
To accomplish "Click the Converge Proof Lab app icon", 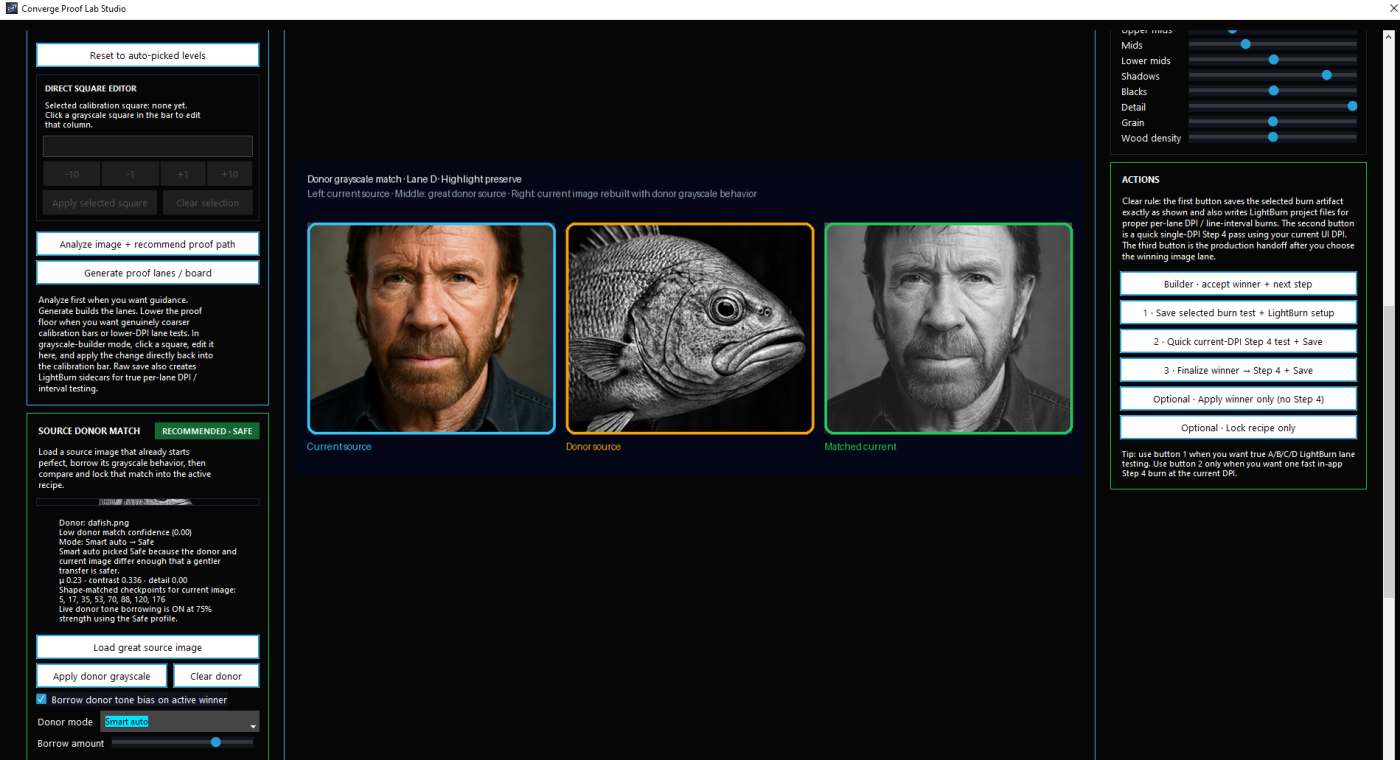I will point(11,9).
